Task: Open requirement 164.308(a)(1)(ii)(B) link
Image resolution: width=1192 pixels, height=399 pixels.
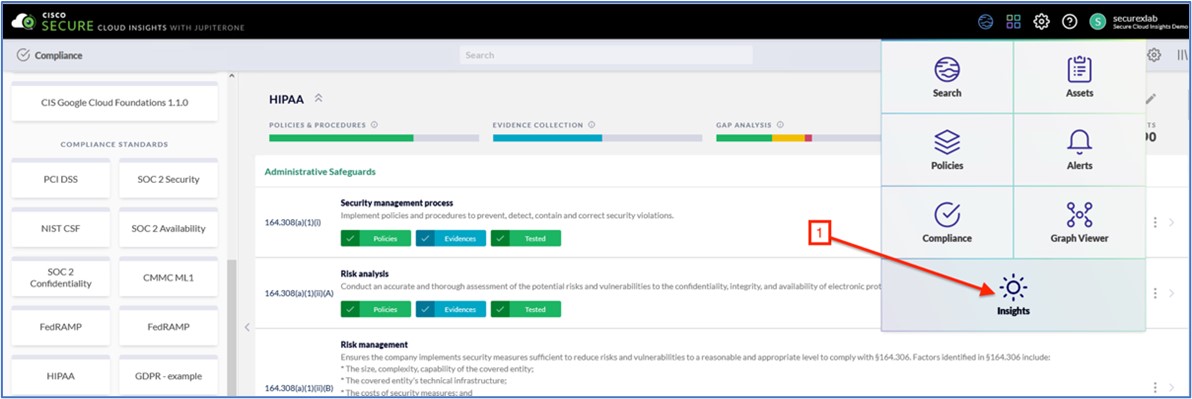Action: click(x=299, y=388)
